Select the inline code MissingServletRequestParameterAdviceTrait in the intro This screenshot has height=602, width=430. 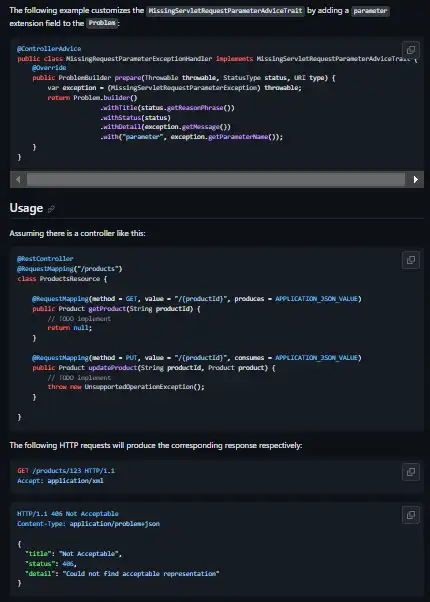[x=225, y=11]
